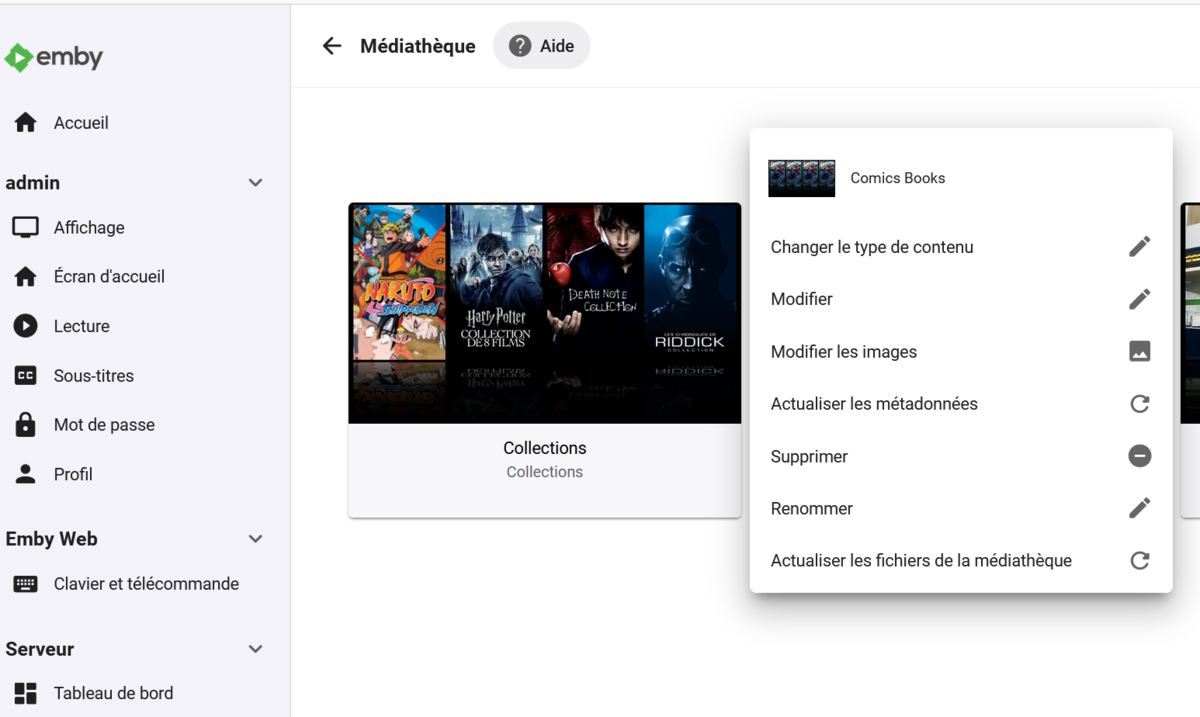Collapse the Emby Web section chevron
The image size is (1200, 717).
pyautogui.click(x=255, y=539)
